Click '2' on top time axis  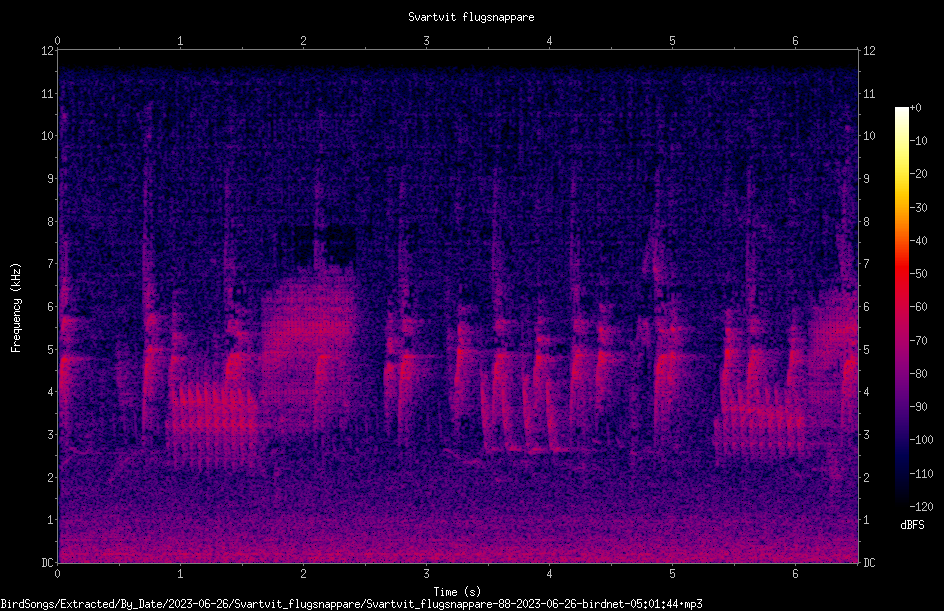pyautogui.click(x=303, y=41)
